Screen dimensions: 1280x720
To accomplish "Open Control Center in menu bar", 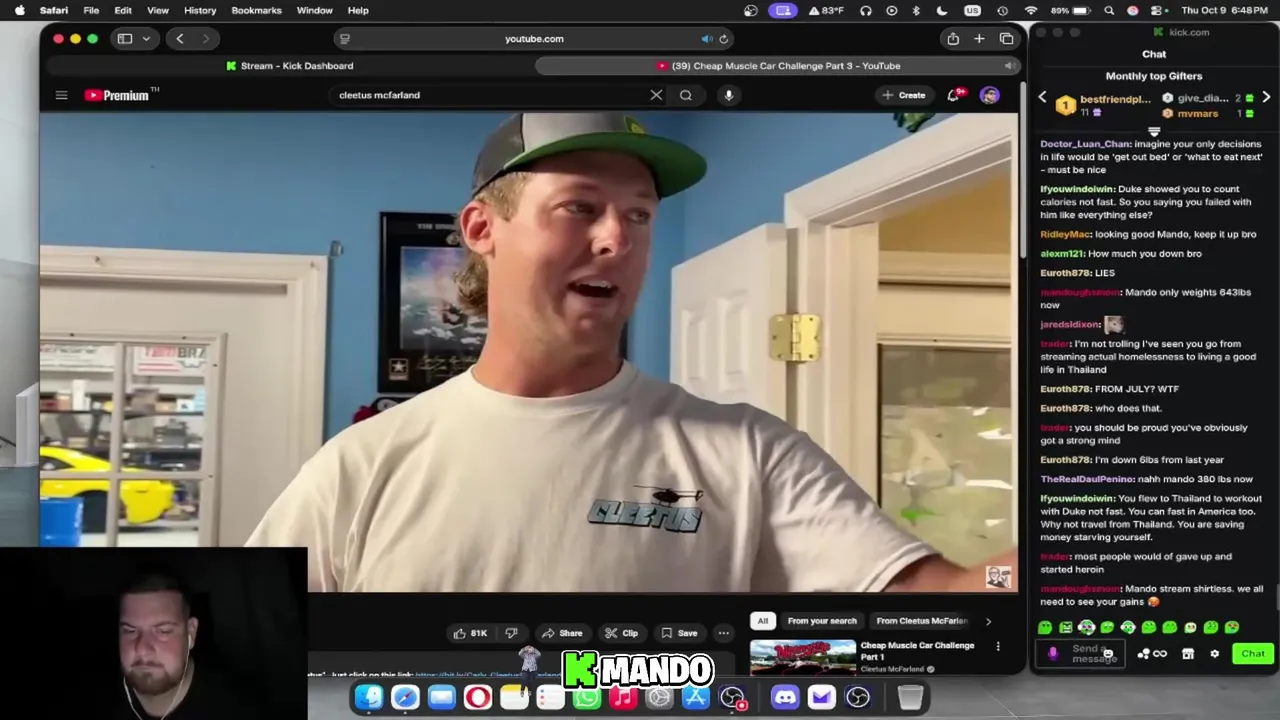I will pyautogui.click(x=1156, y=10).
